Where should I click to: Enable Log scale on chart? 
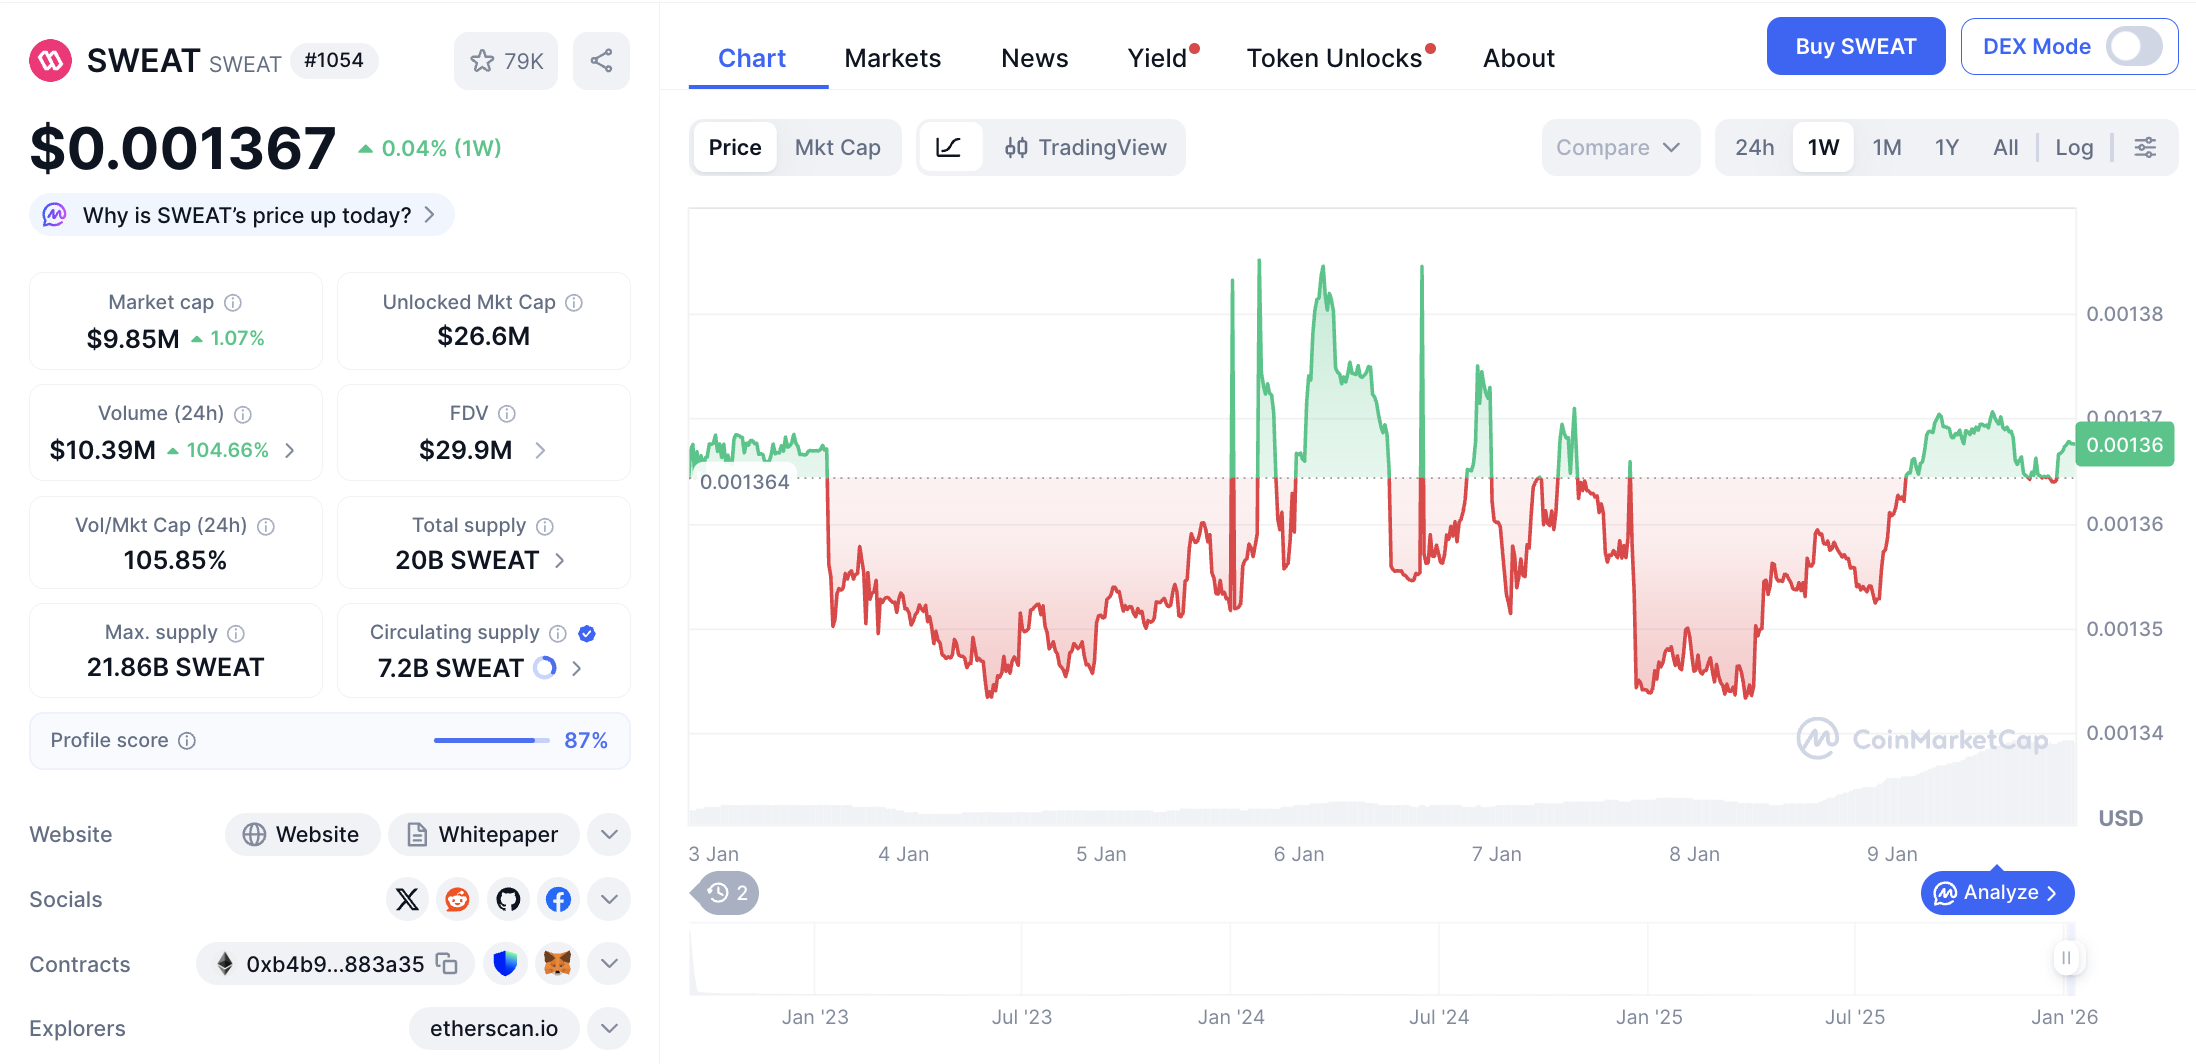(2074, 148)
